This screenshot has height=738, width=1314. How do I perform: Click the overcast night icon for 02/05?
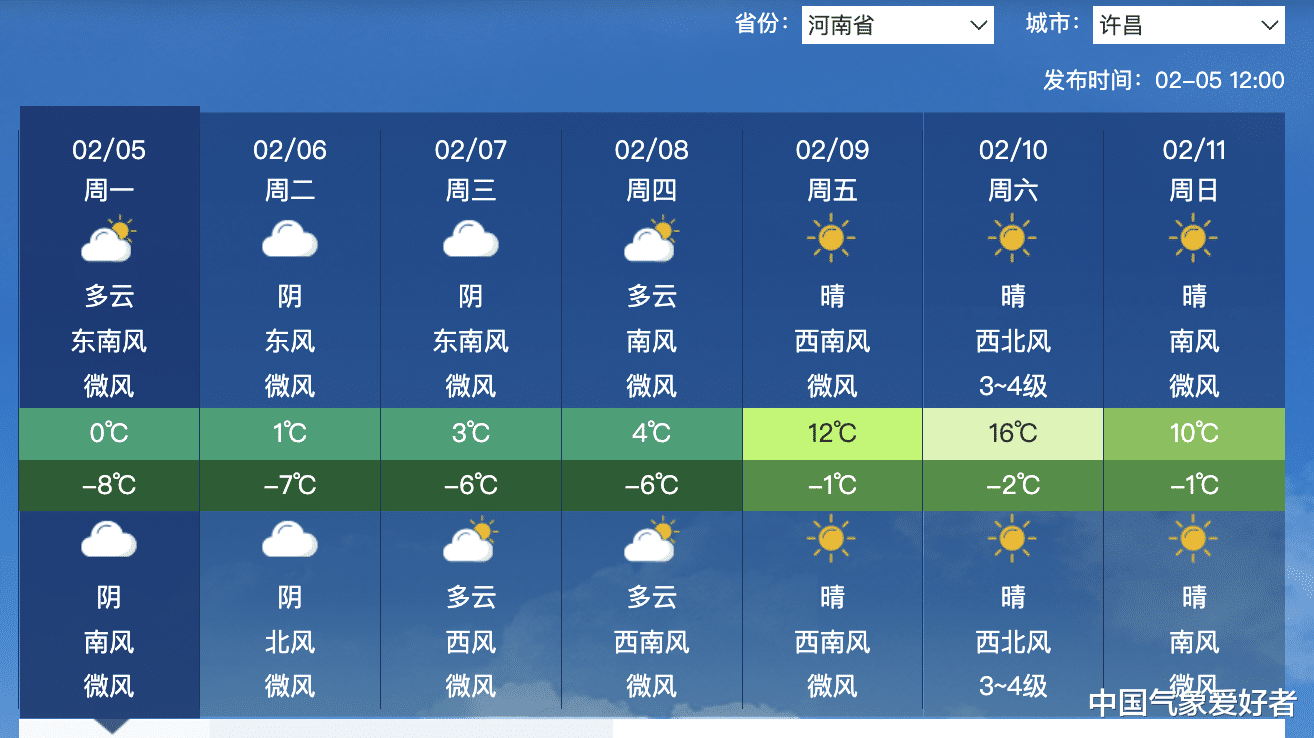(x=109, y=541)
